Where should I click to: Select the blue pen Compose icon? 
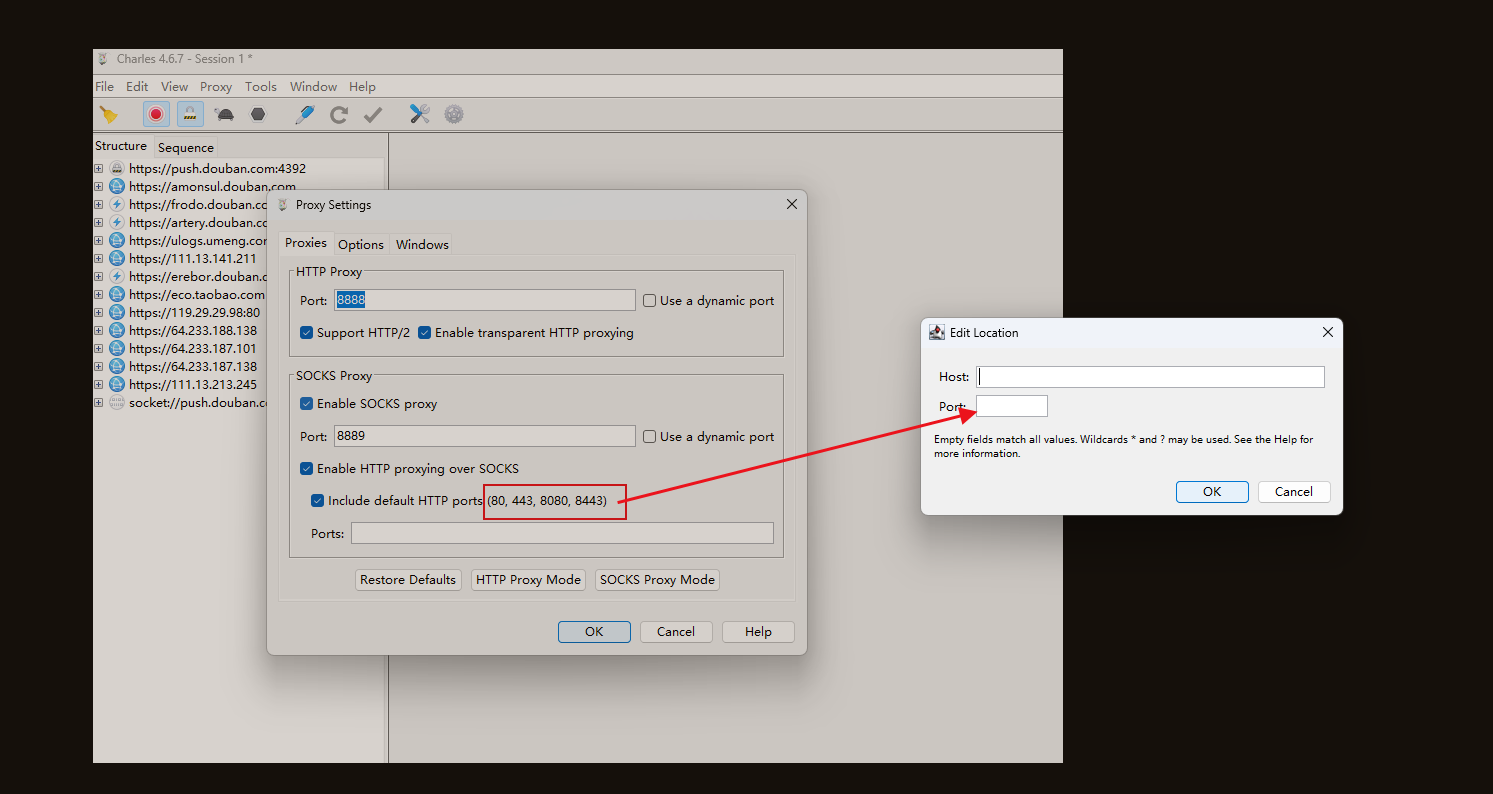click(x=304, y=114)
